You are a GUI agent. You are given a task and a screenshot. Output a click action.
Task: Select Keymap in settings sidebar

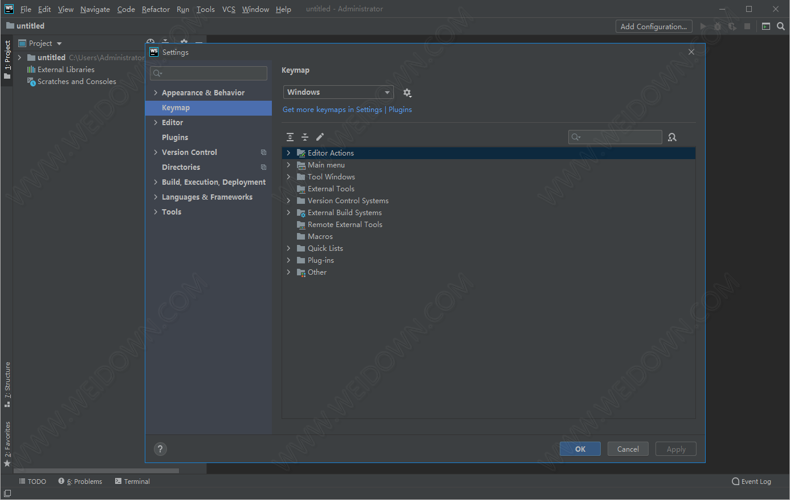209,108
